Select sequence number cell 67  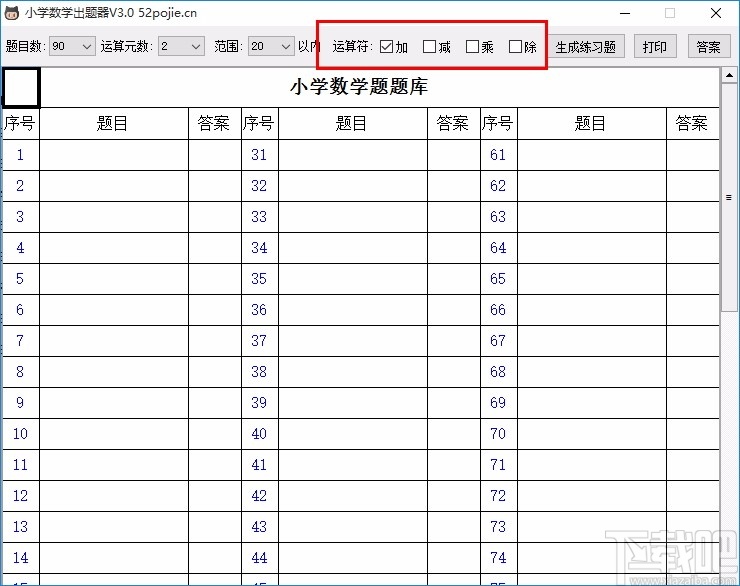pyautogui.click(x=499, y=341)
